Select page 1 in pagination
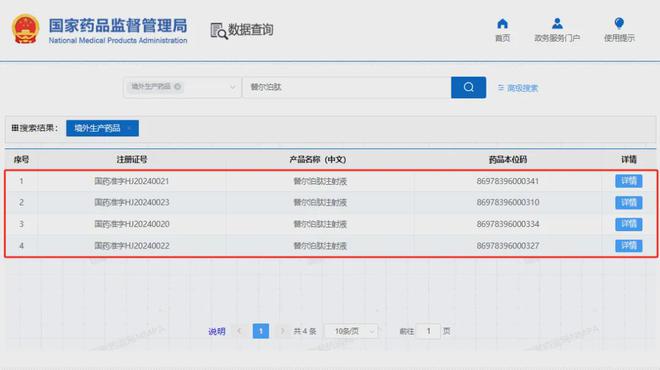660x370 pixels. click(x=261, y=331)
